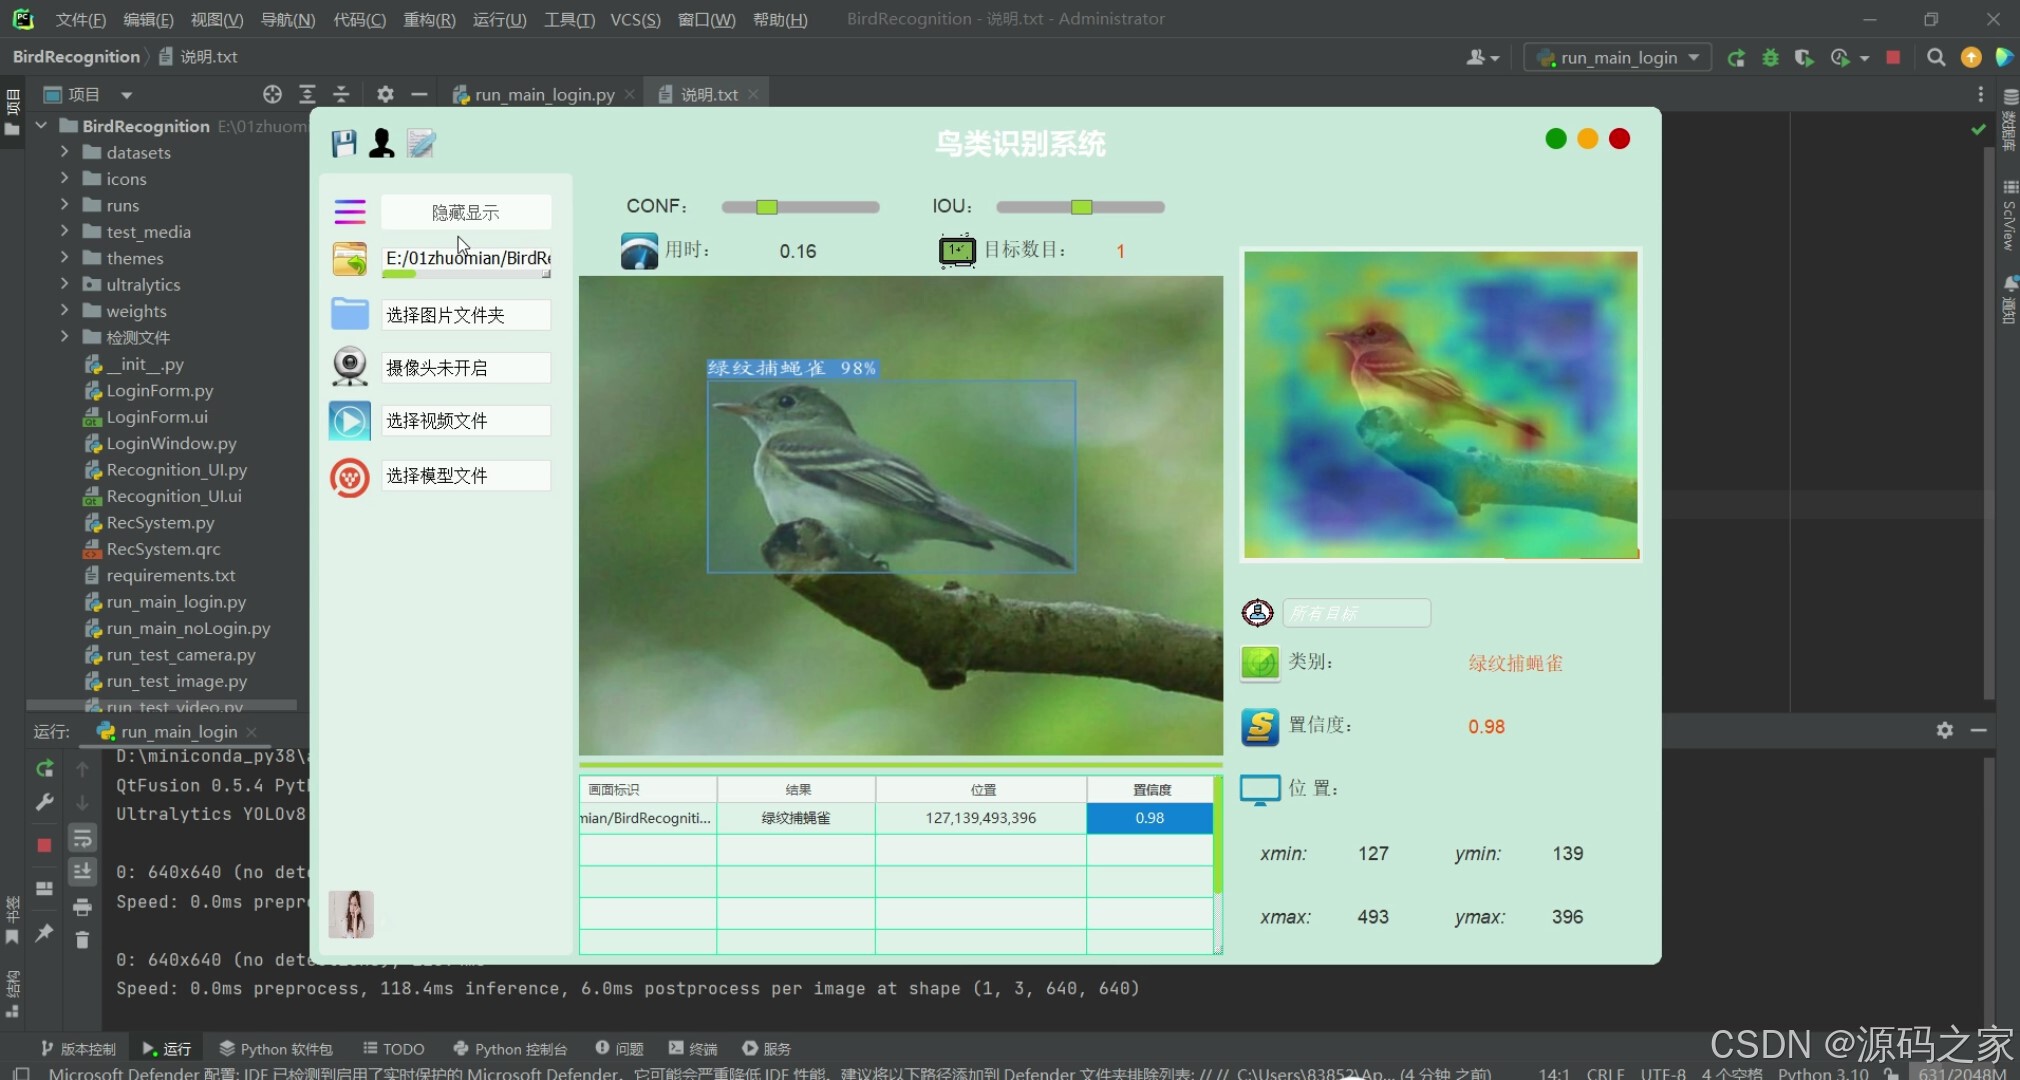Screen dimensions: 2020x1080
Task: Open the 重构(R) menu
Action: (x=429, y=19)
